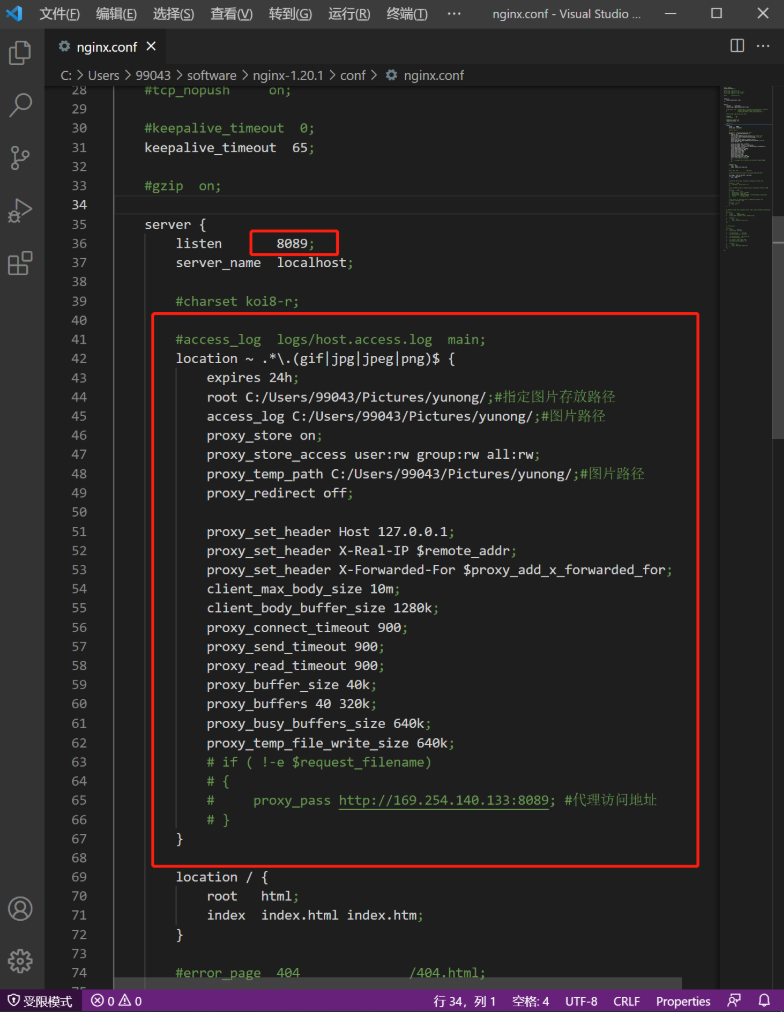The width and height of the screenshot is (784, 1013).
Task: Click 'proxy_store on;' line
Action: [264, 435]
